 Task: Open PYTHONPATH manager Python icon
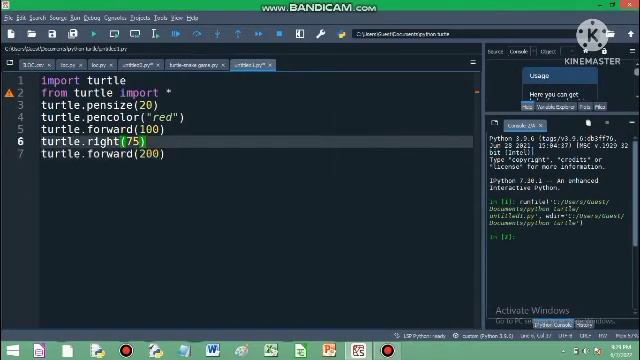click(342, 34)
